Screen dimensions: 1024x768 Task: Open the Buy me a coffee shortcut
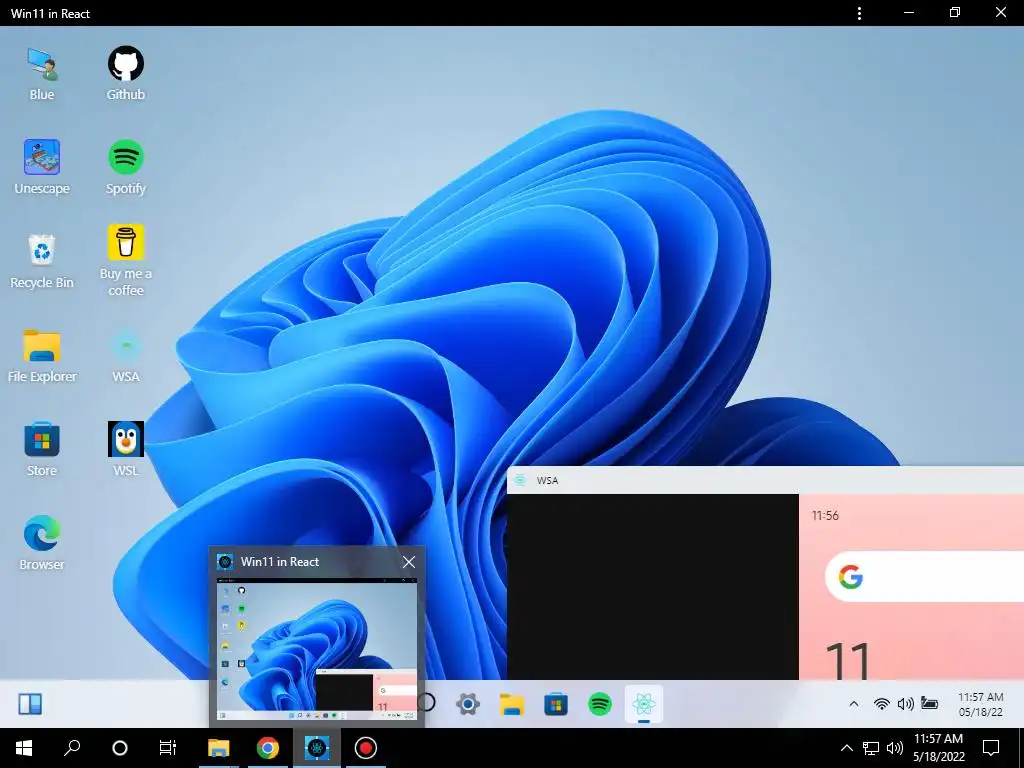[125, 261]
